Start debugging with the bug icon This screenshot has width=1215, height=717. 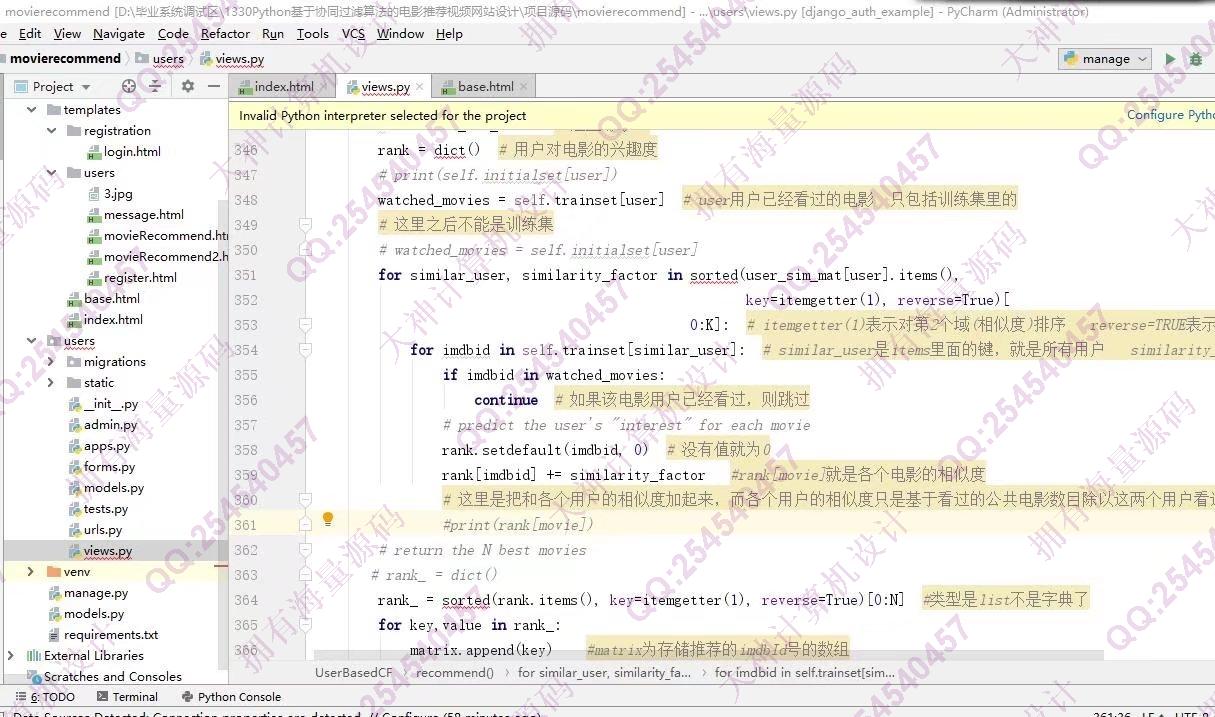coord(1195,59)
